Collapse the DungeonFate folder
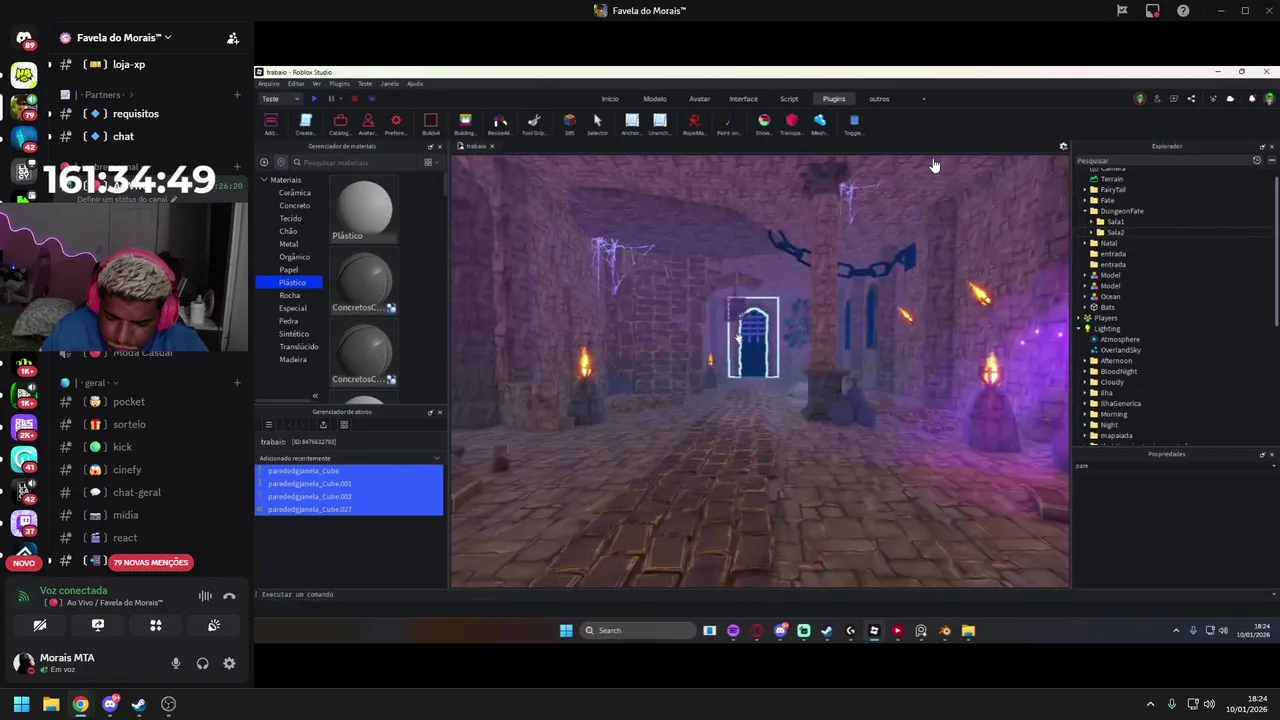The width and height of the screenshot is (1280, 720). pyautogui.click(x=1085, y=211)
